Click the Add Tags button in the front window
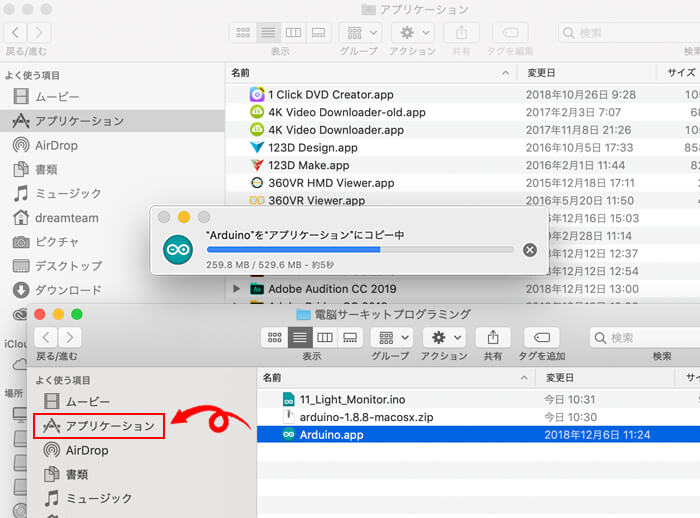The height and width of the screenshot is (518, 700). coord(542,337)
